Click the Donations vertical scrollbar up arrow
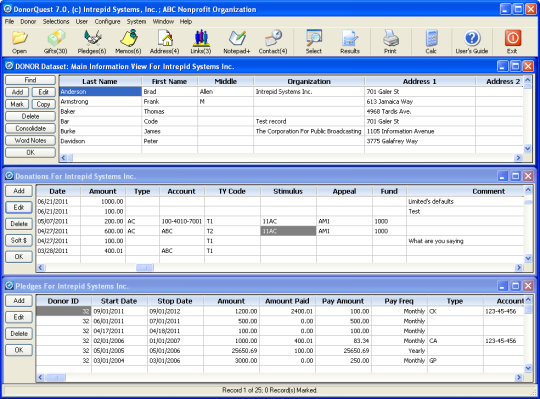Screen dimensions: 540x399 [x=528, y=190]
